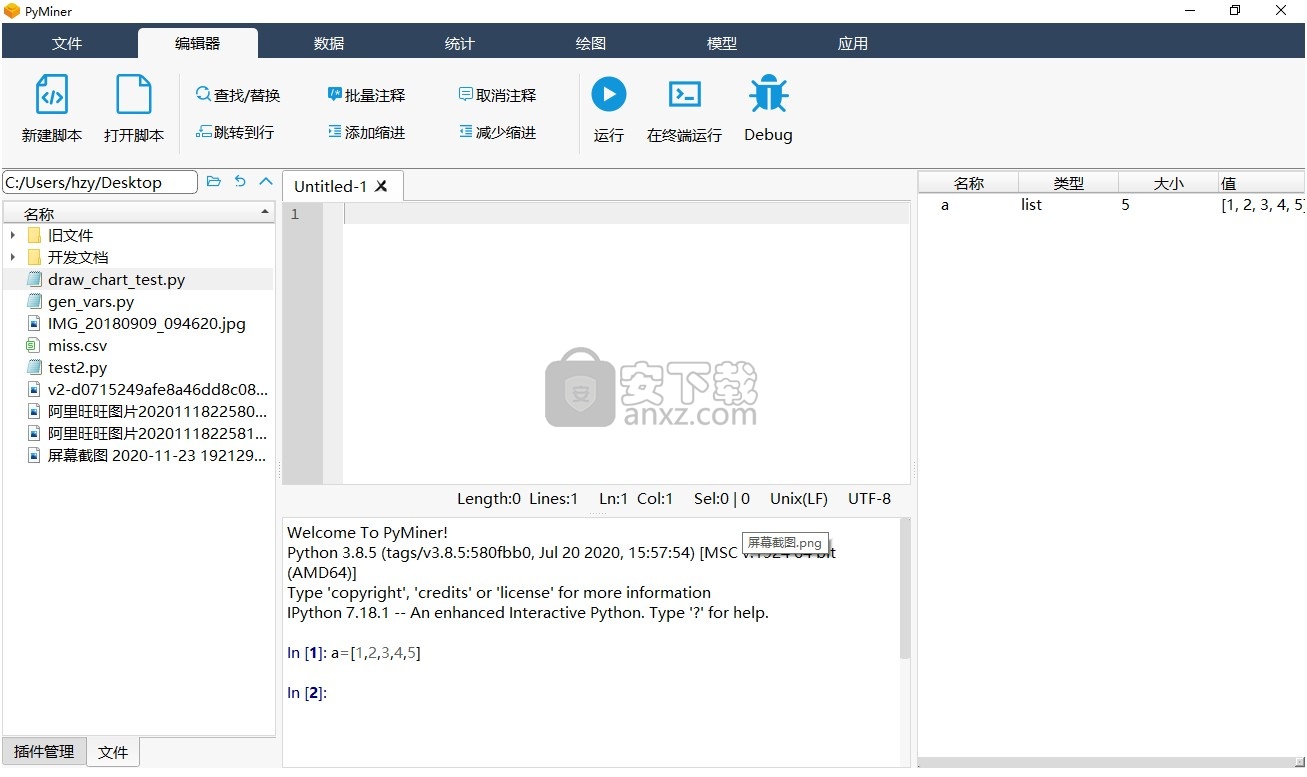Expand the 旧文件 folder arrow
The image size is (1307, 777).
(x=12, y=235)
